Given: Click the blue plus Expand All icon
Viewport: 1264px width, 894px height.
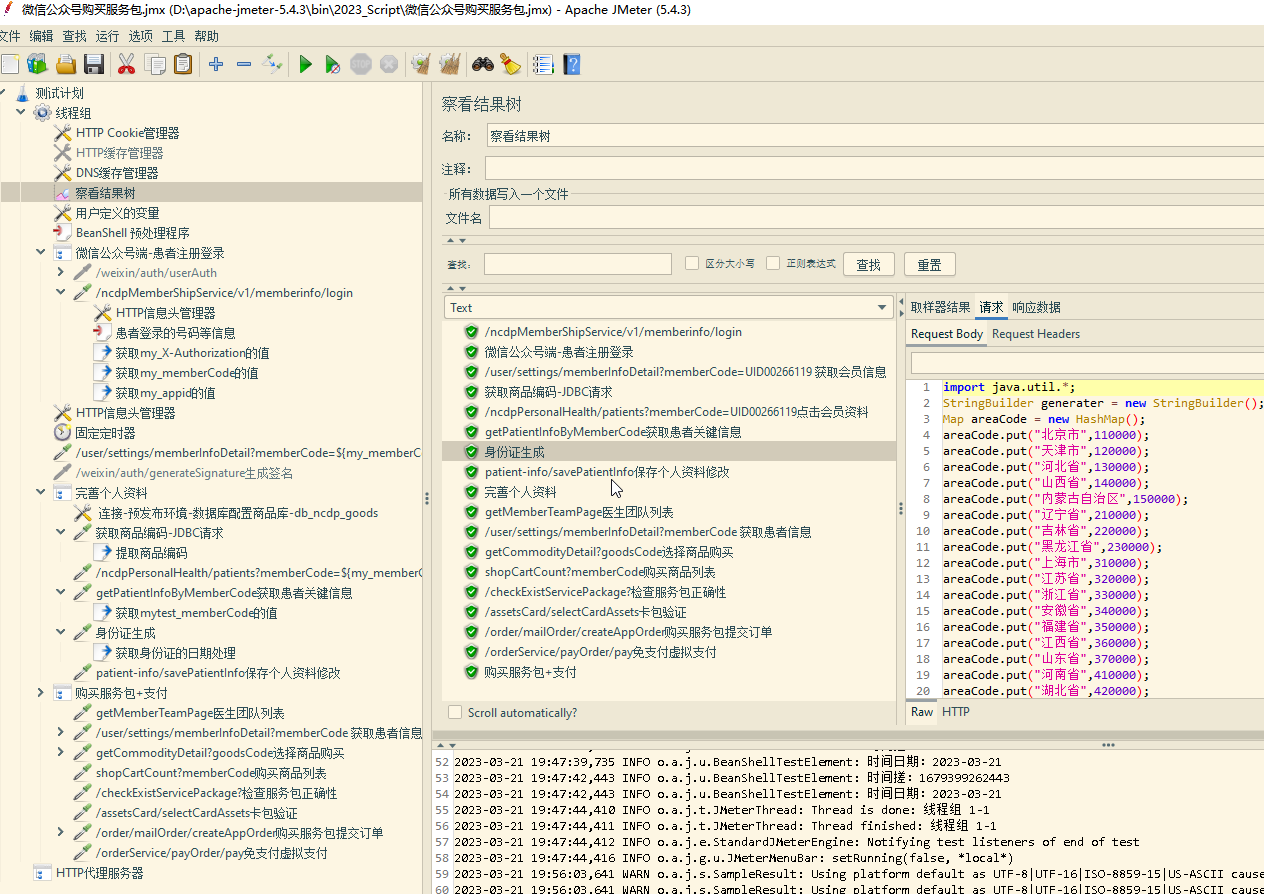Looking at the screenshot, I should pyautogui.click(x=216, y=65).
